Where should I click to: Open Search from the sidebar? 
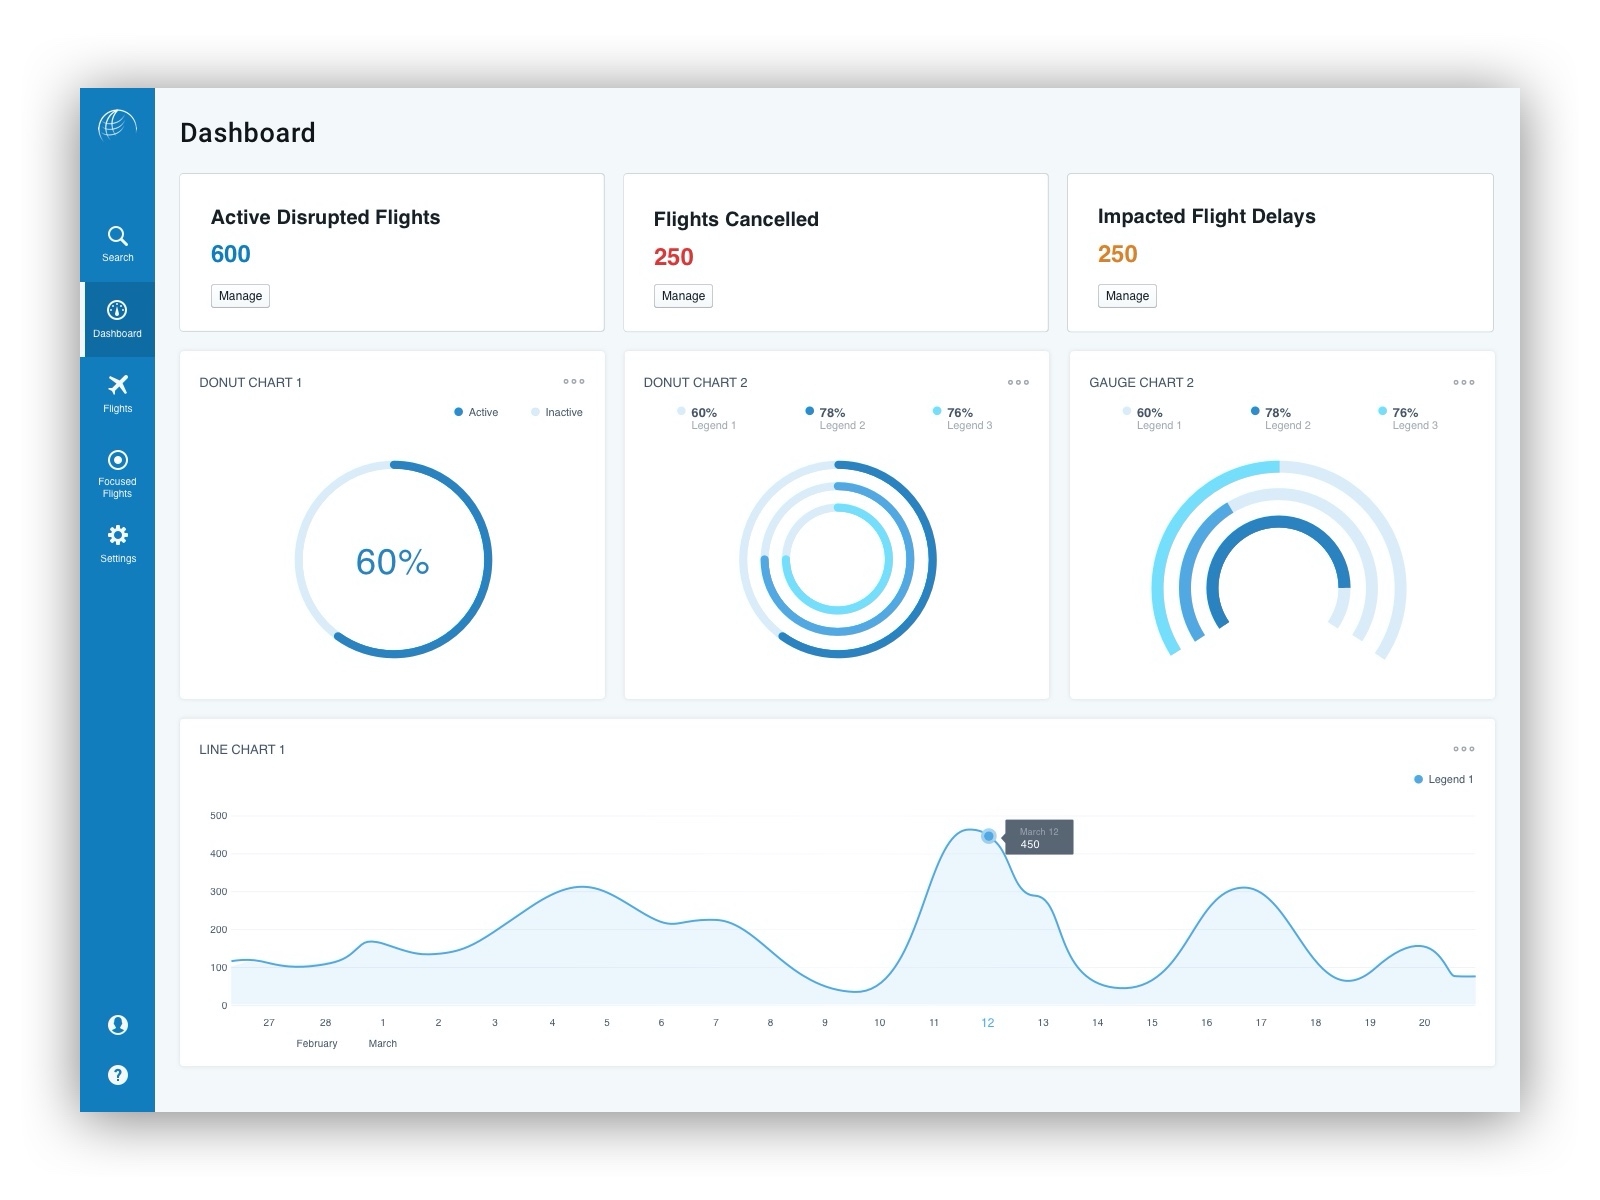(x=117, y=243)
